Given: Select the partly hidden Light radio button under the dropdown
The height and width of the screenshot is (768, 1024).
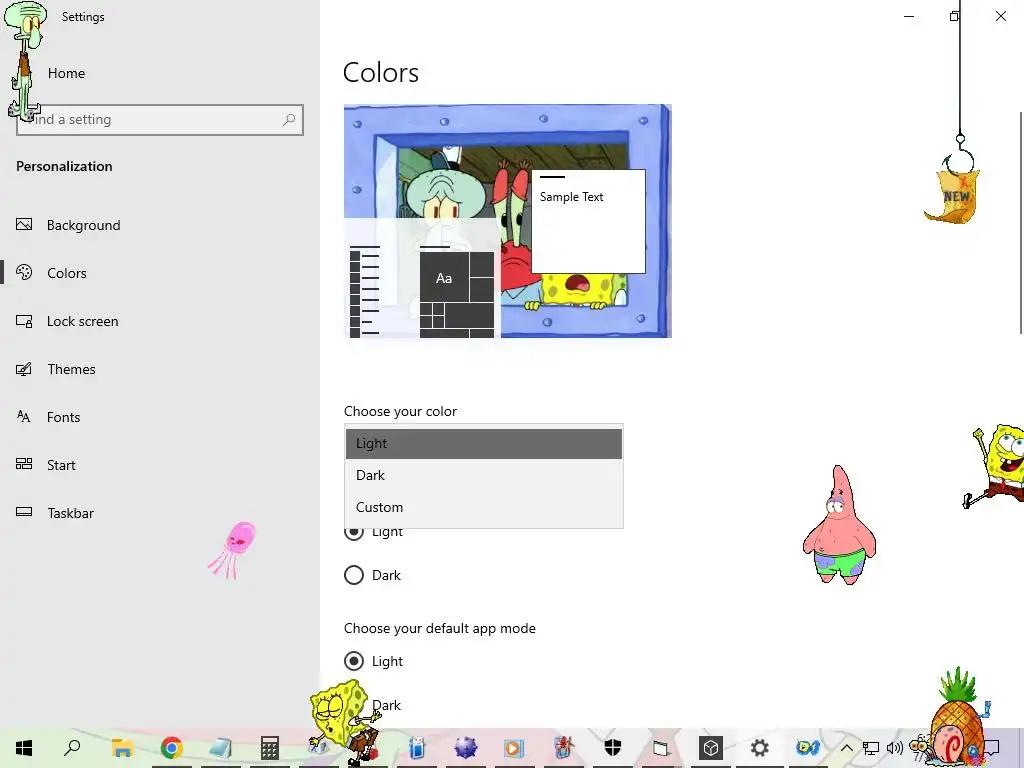Looking at the screenshot, I should point(354,534).
